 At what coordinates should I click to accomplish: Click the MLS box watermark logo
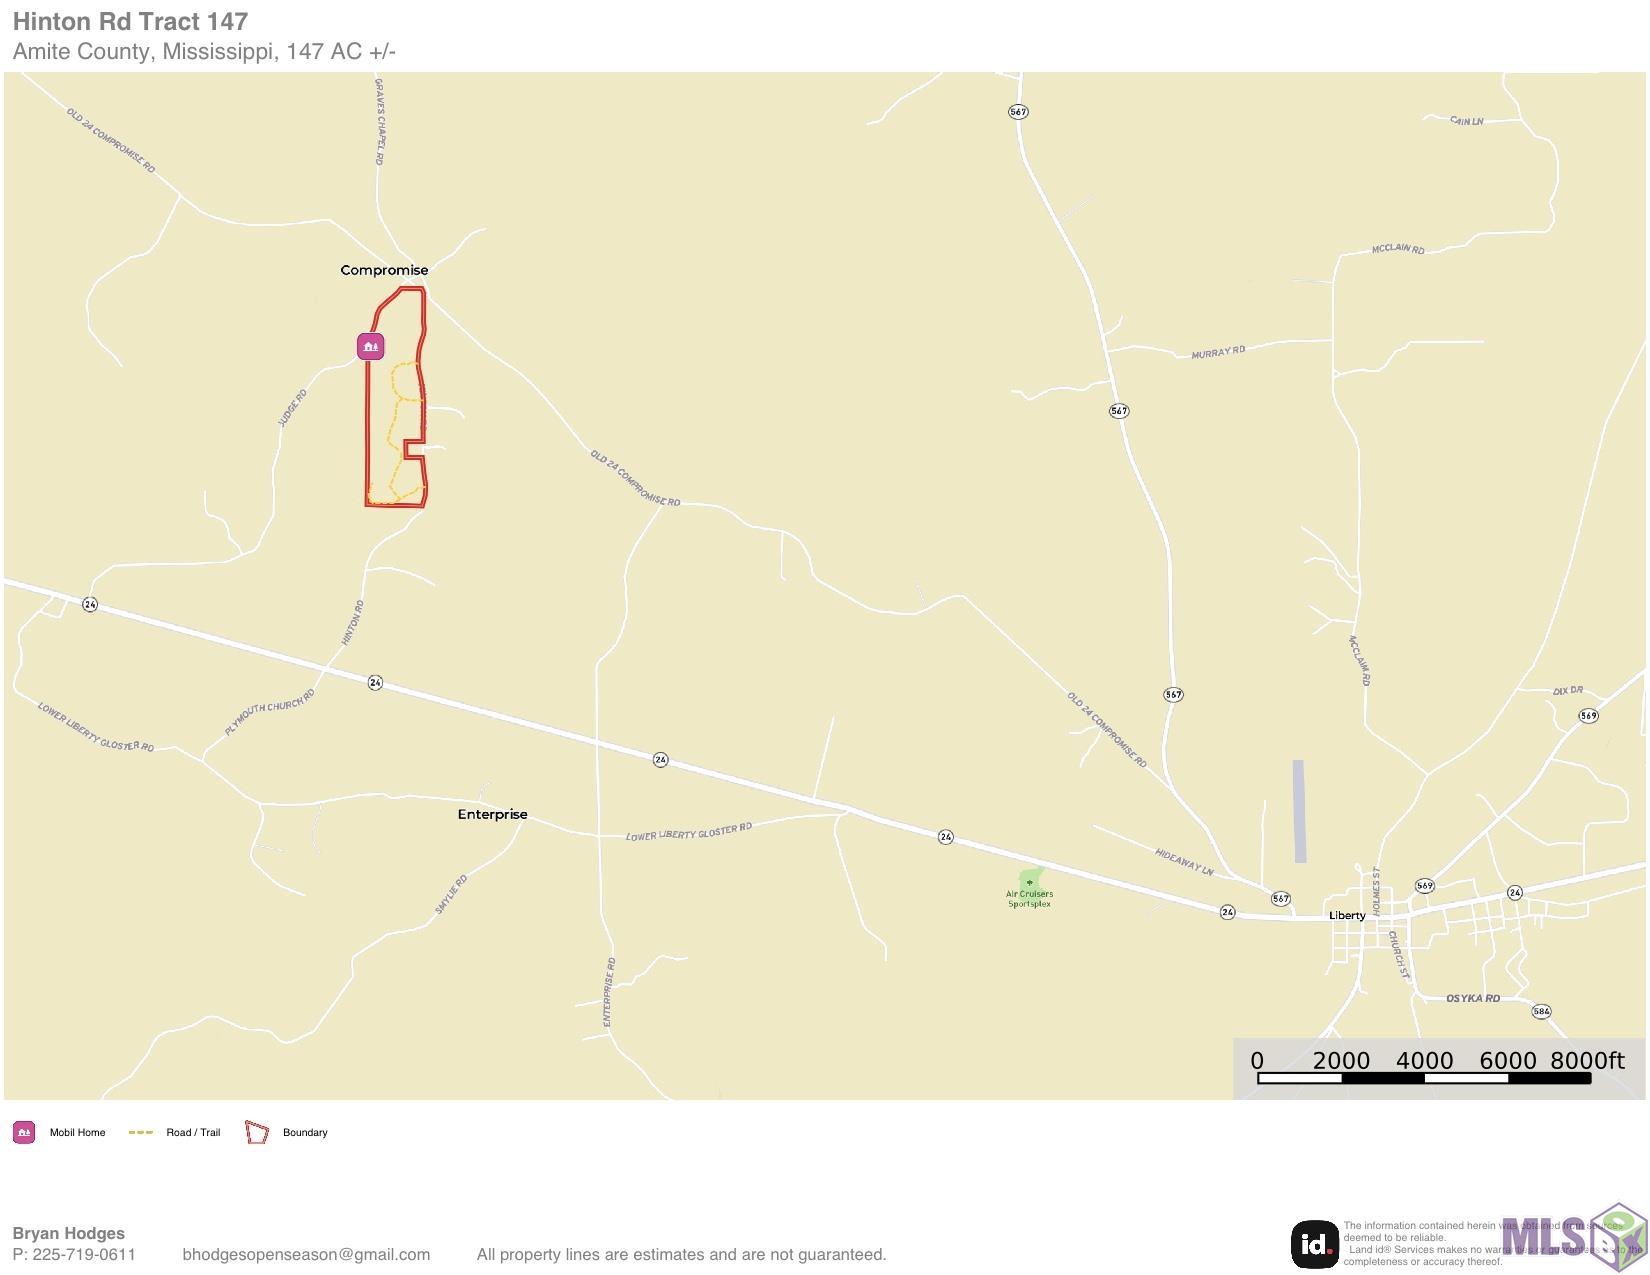coord(1573,1237)
